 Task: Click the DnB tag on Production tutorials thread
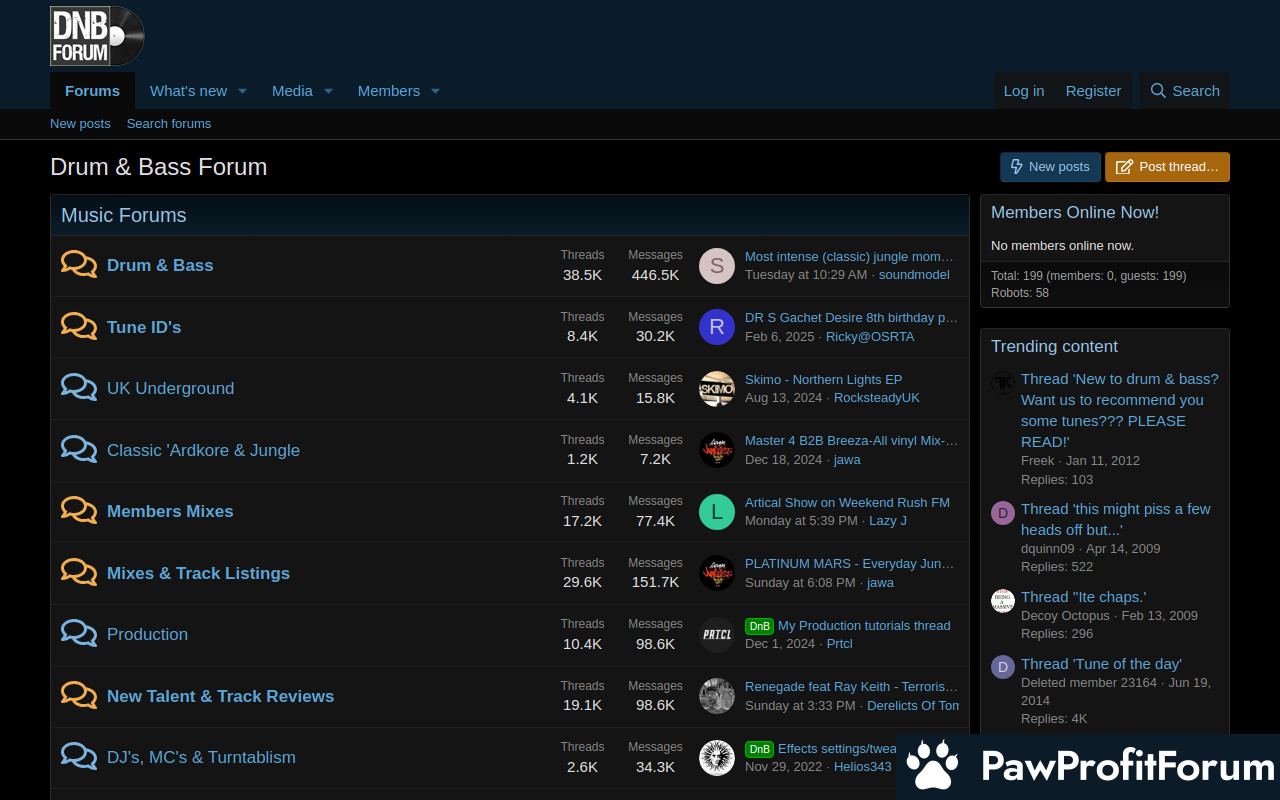coord(759,626)
